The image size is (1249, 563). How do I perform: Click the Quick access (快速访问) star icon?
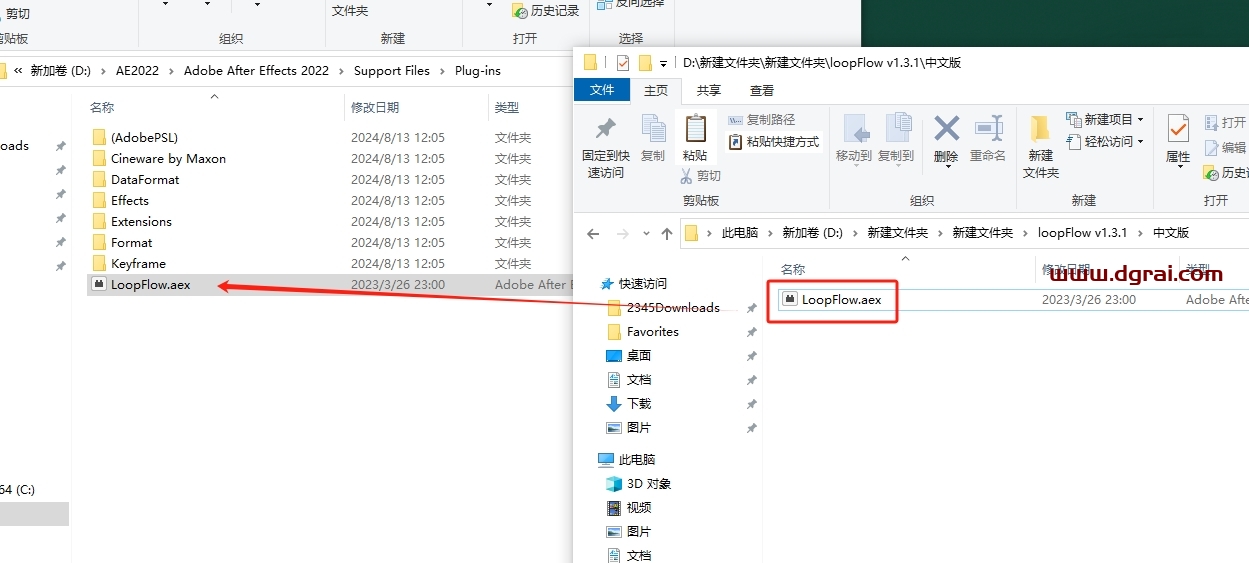tap(606, 283)
